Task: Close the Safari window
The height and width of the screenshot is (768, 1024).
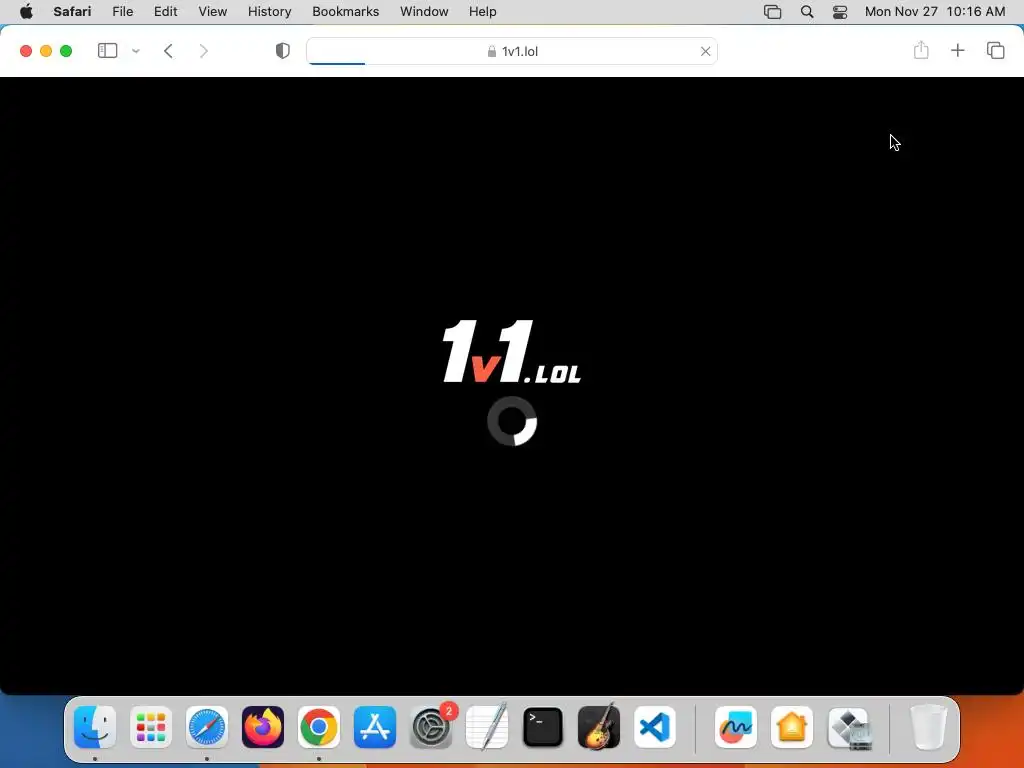Action: (x=26, y=51)
